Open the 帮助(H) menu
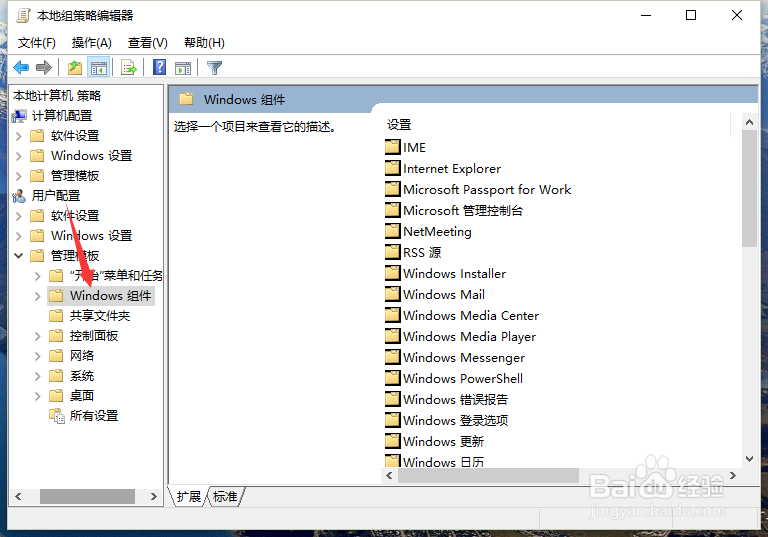Screen dimensions: 768x537 [x=204, y=43]
